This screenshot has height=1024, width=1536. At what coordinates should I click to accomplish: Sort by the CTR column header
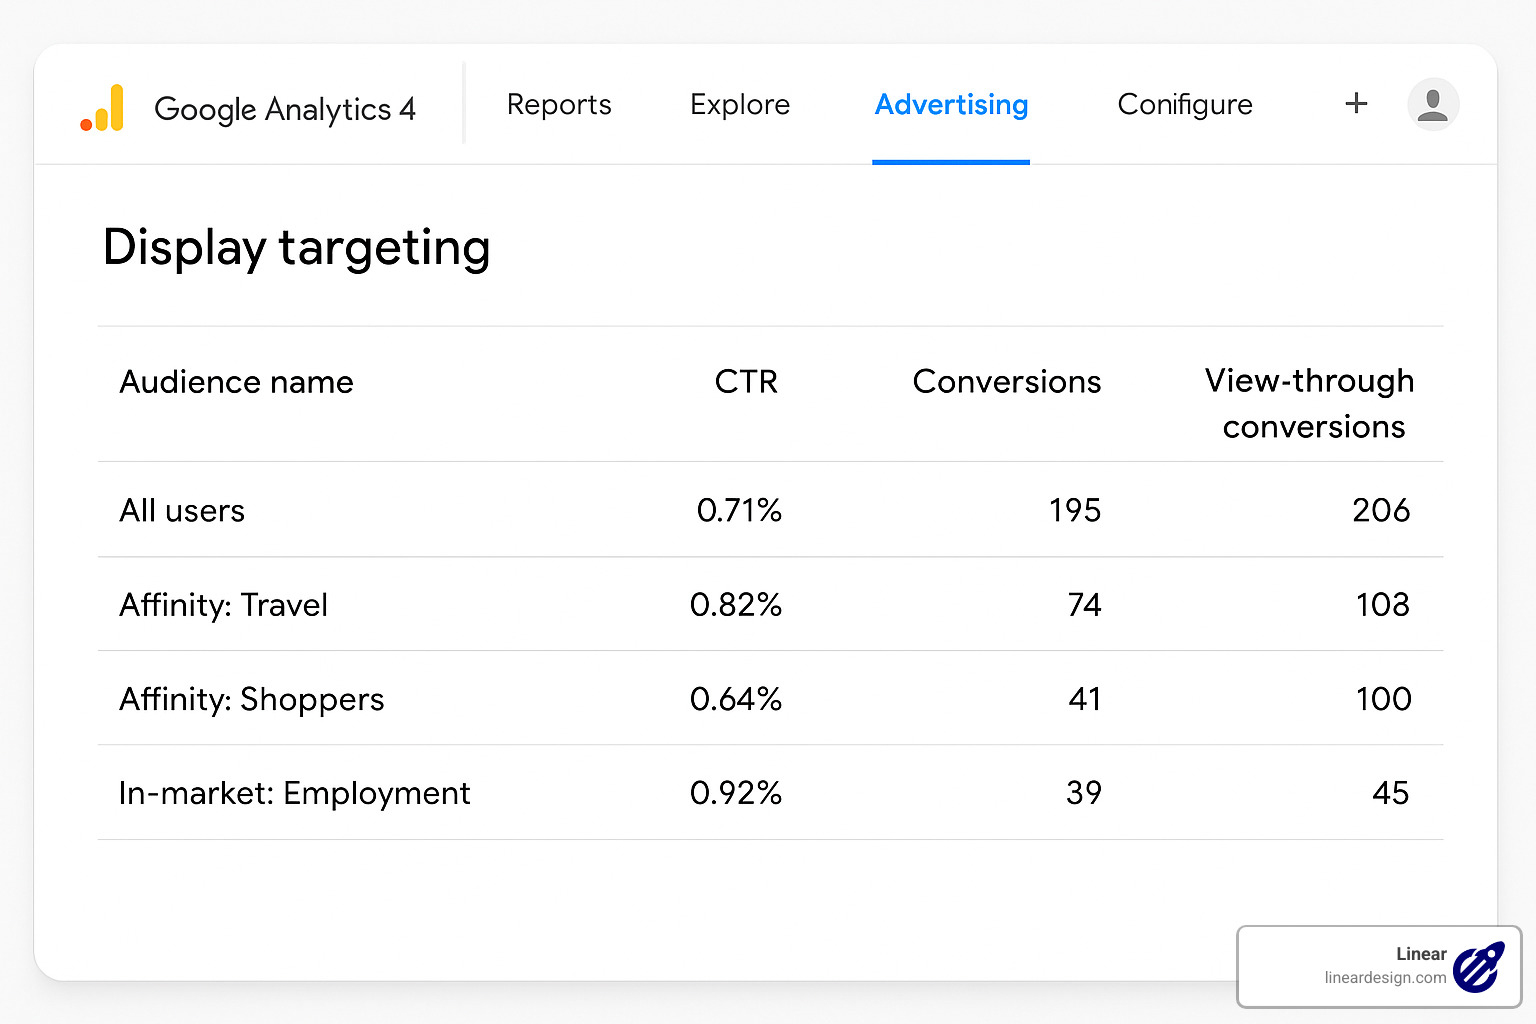(746, 381)
